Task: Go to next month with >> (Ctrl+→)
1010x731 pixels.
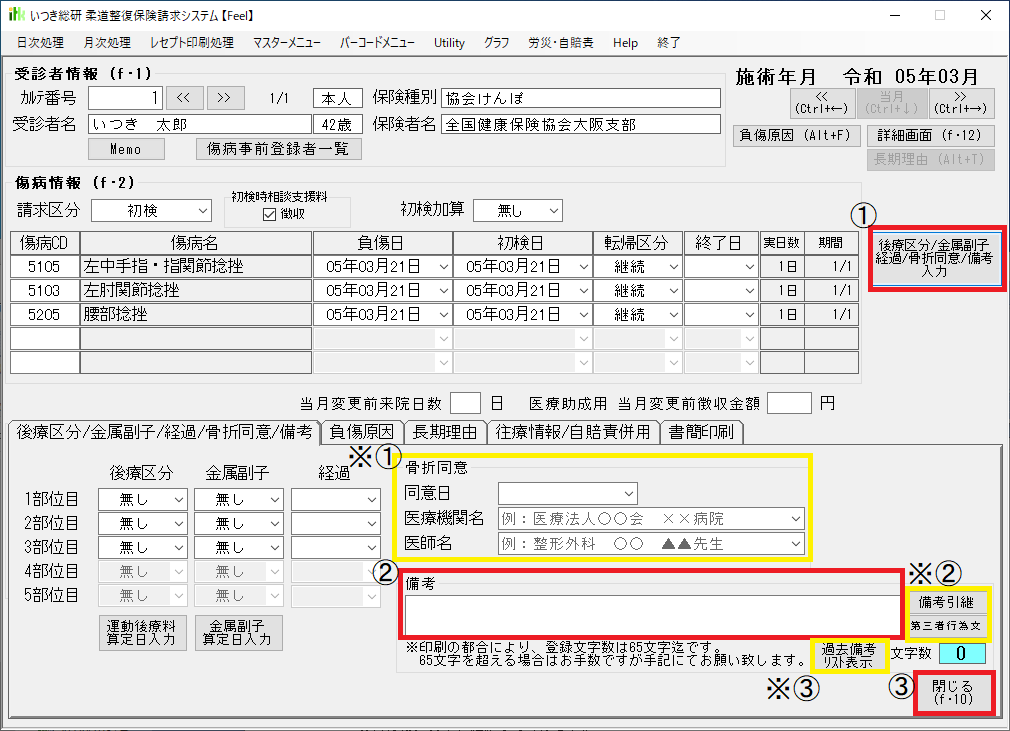Action: (961, 102)
